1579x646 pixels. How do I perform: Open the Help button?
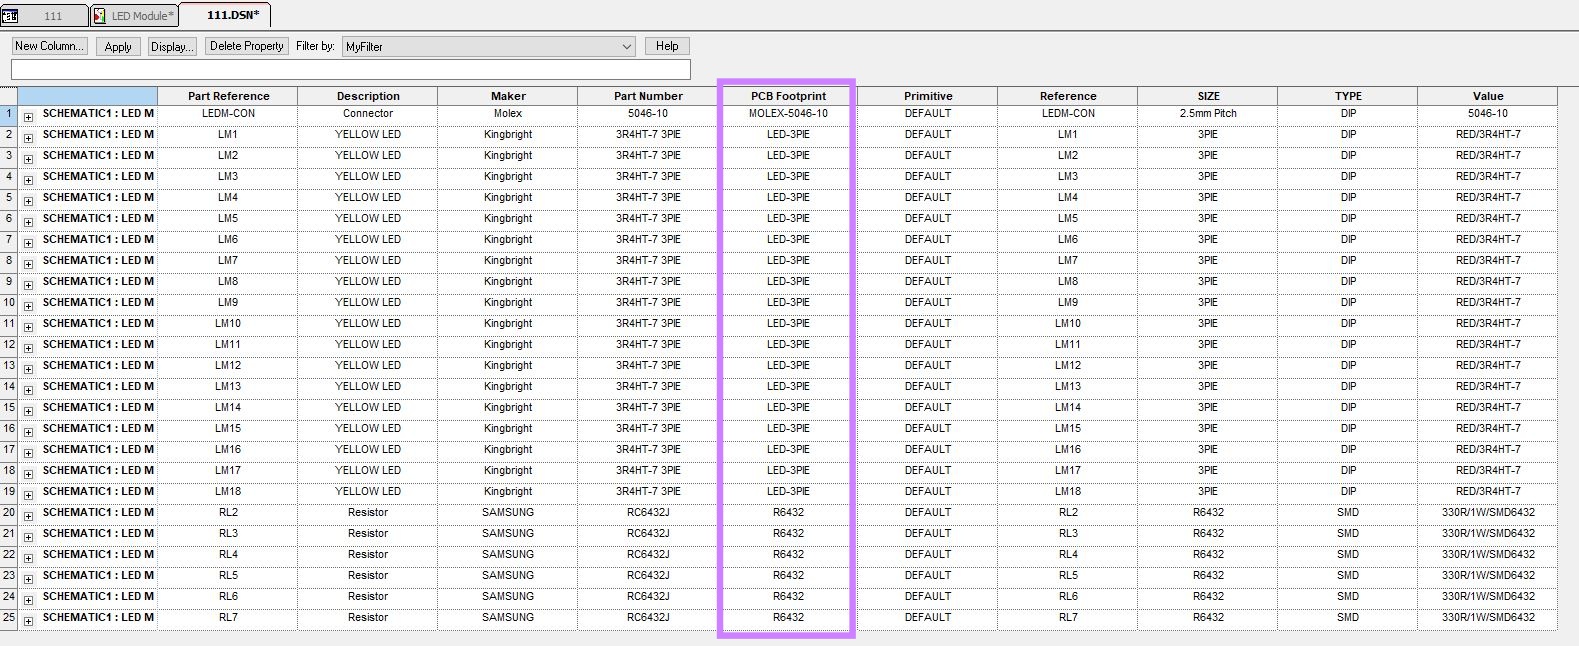(667, 46)
